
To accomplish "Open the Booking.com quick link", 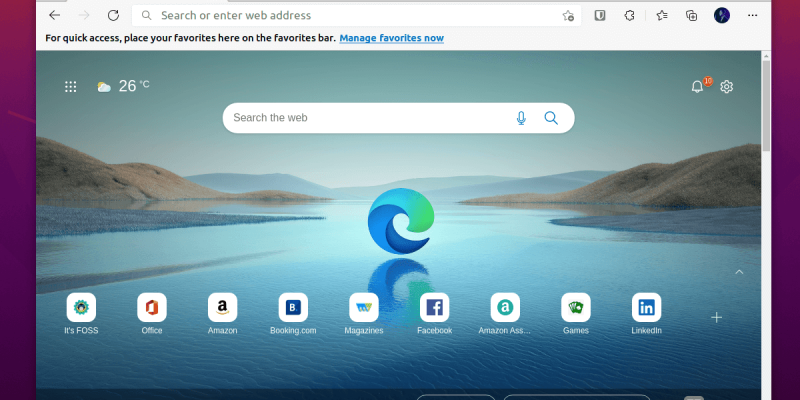I will pos(293,313).
